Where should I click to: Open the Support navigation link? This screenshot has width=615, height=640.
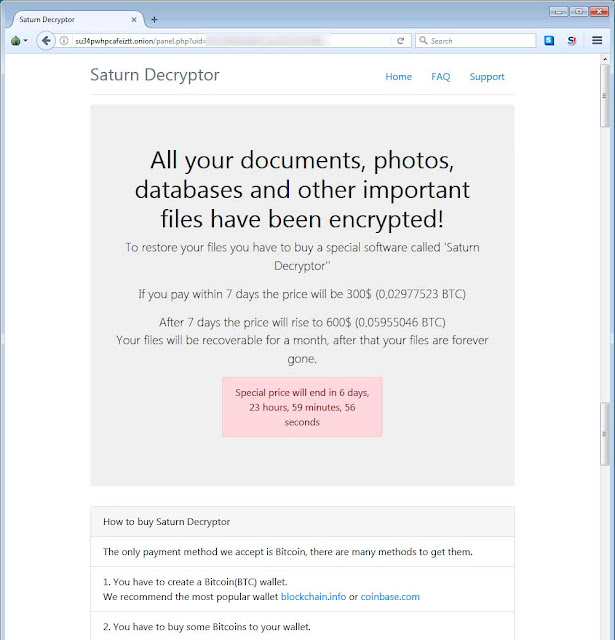[487, 77]
